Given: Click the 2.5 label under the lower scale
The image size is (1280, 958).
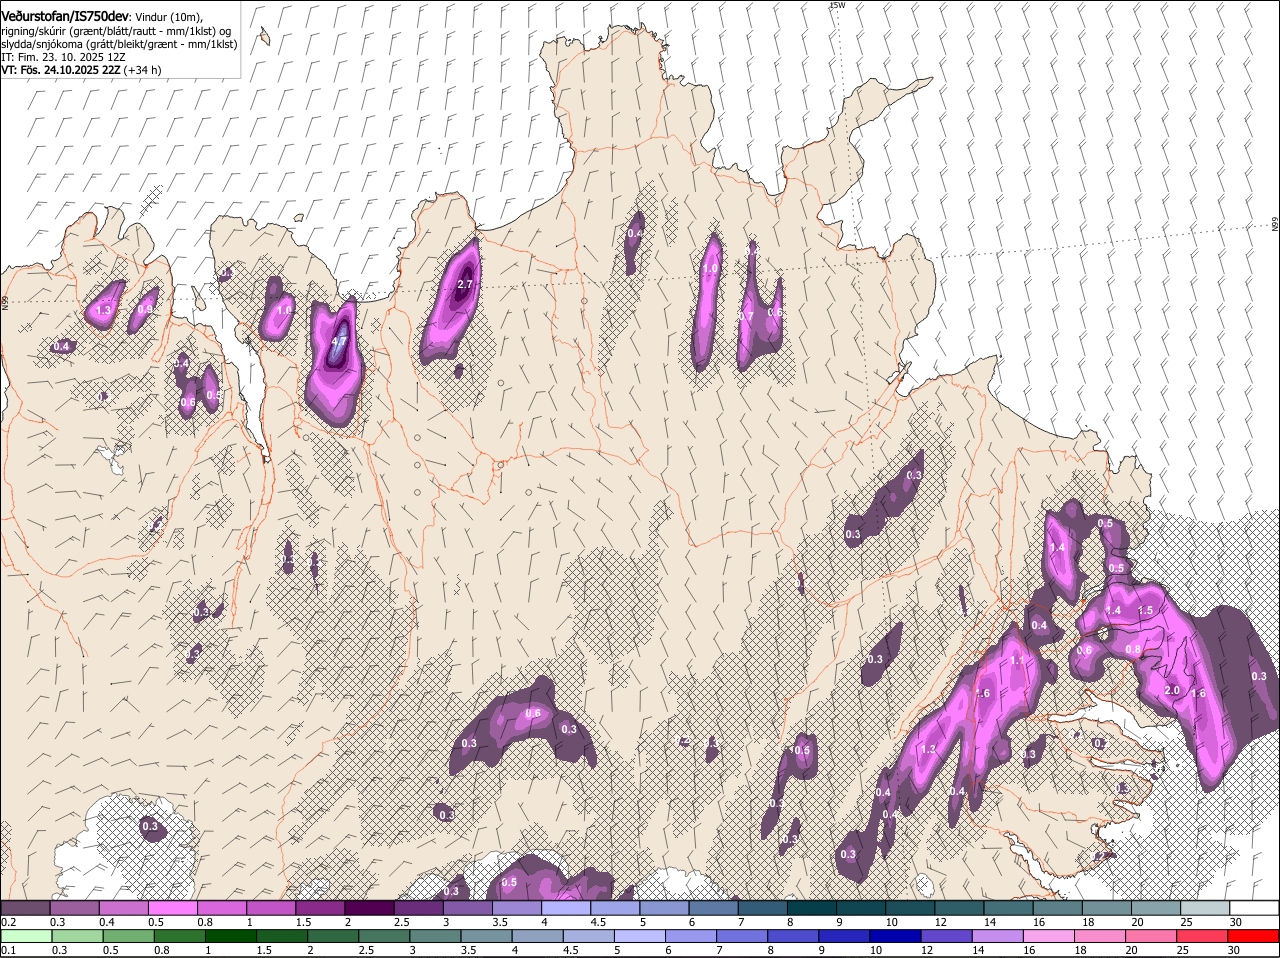Looking at the screenshot, I should 367,950.
